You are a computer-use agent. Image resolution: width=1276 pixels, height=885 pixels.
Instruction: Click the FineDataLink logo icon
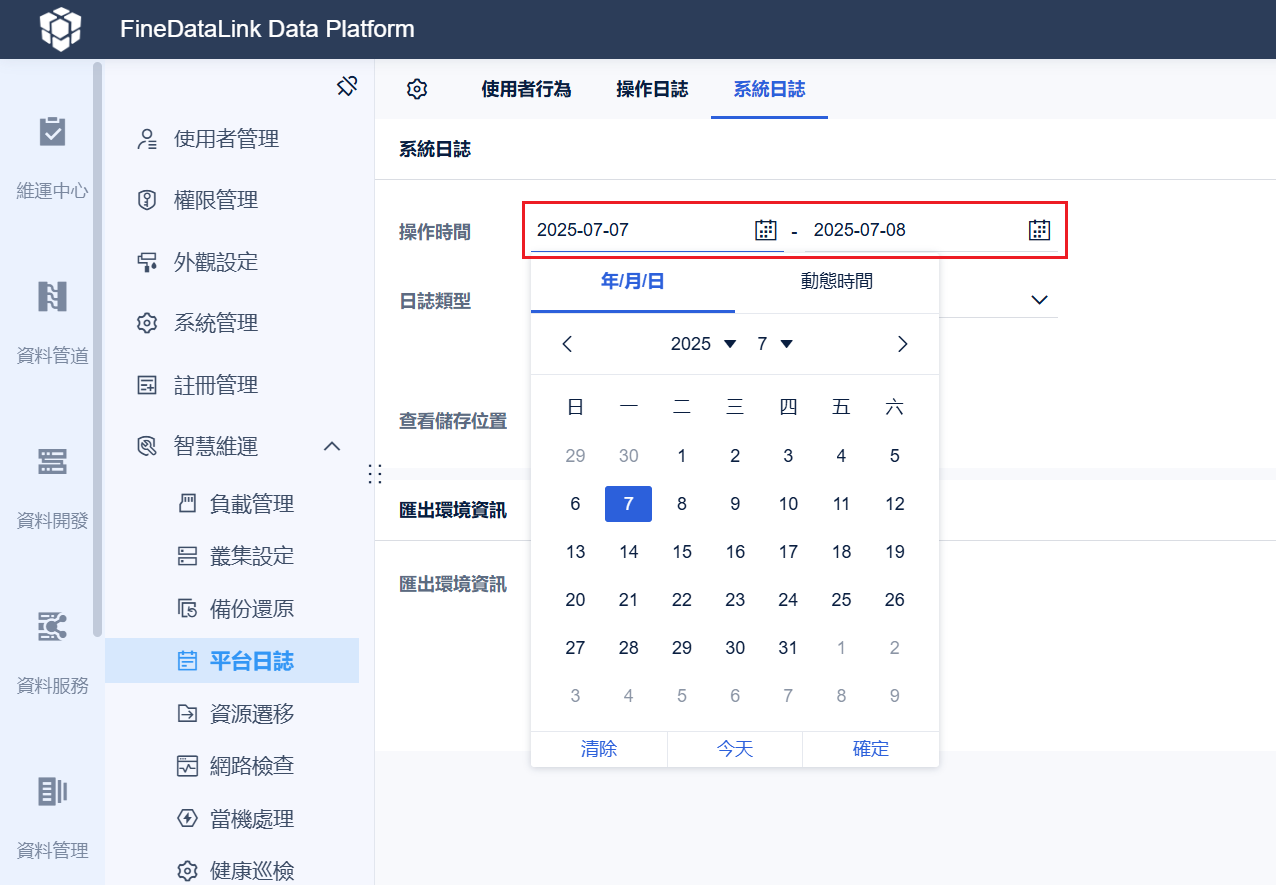click(x=60, y=29)
